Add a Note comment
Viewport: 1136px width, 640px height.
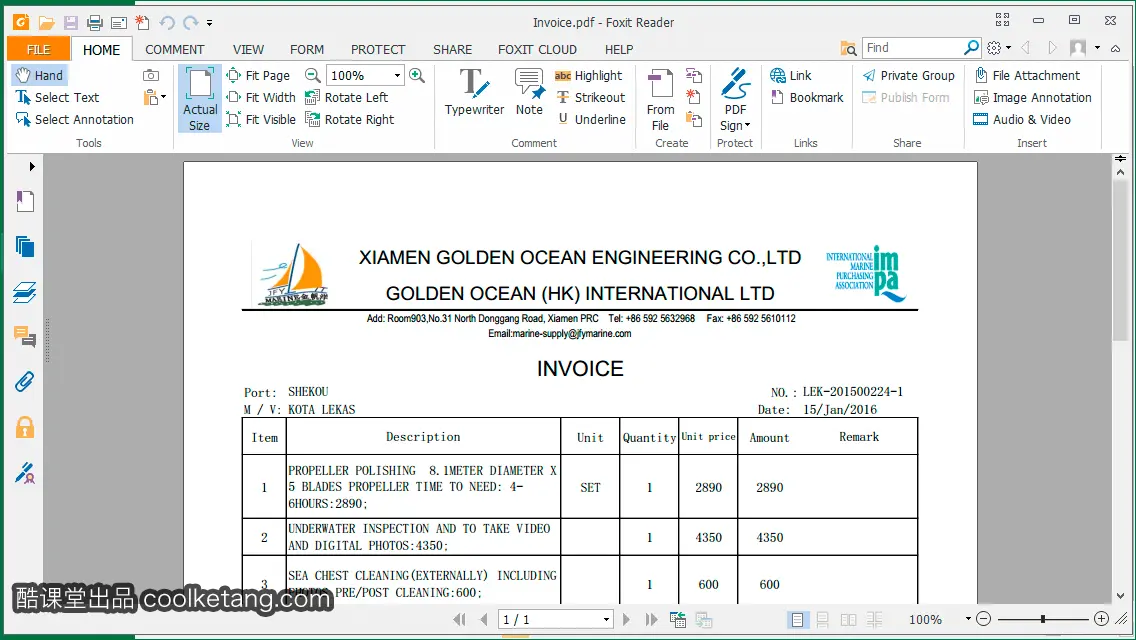coord(529,91)
